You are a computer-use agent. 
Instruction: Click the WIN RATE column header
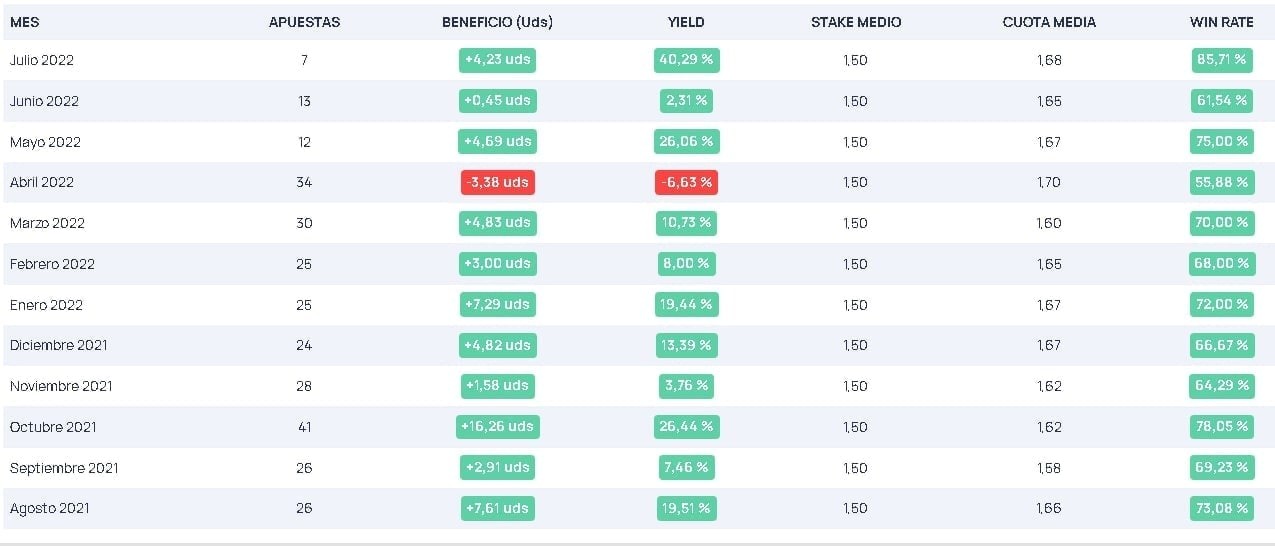(1221, 22)
